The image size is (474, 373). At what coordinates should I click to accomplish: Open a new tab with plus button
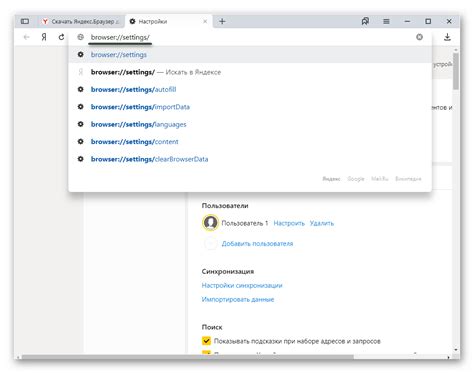pos(222,21)
